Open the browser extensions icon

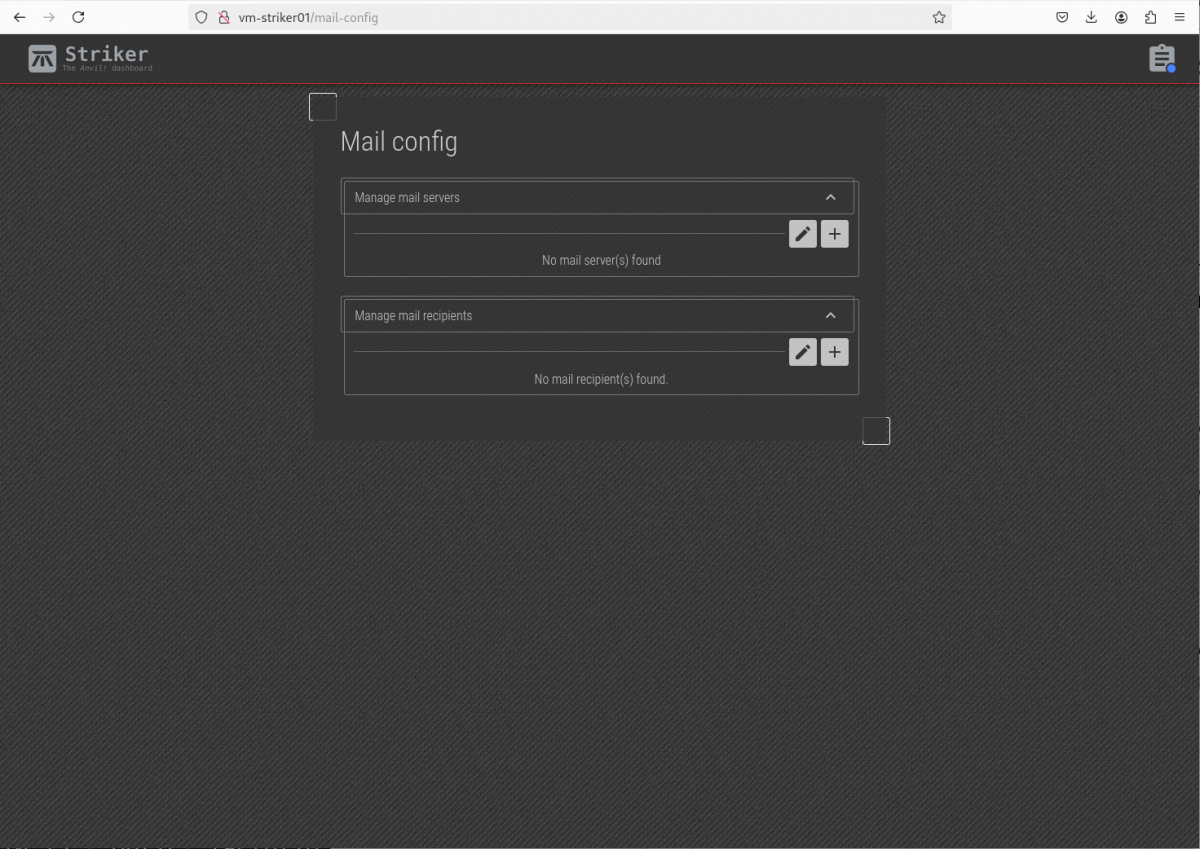click(x=1151, y=17)
